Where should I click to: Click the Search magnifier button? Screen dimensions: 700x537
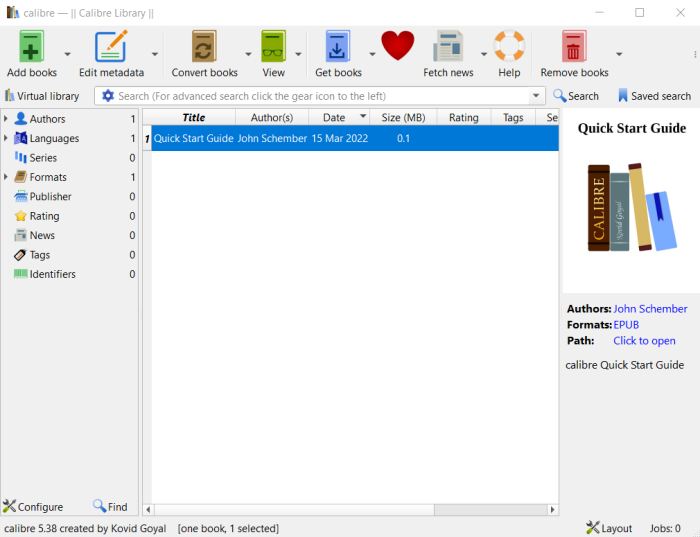[x=576, y=96]
